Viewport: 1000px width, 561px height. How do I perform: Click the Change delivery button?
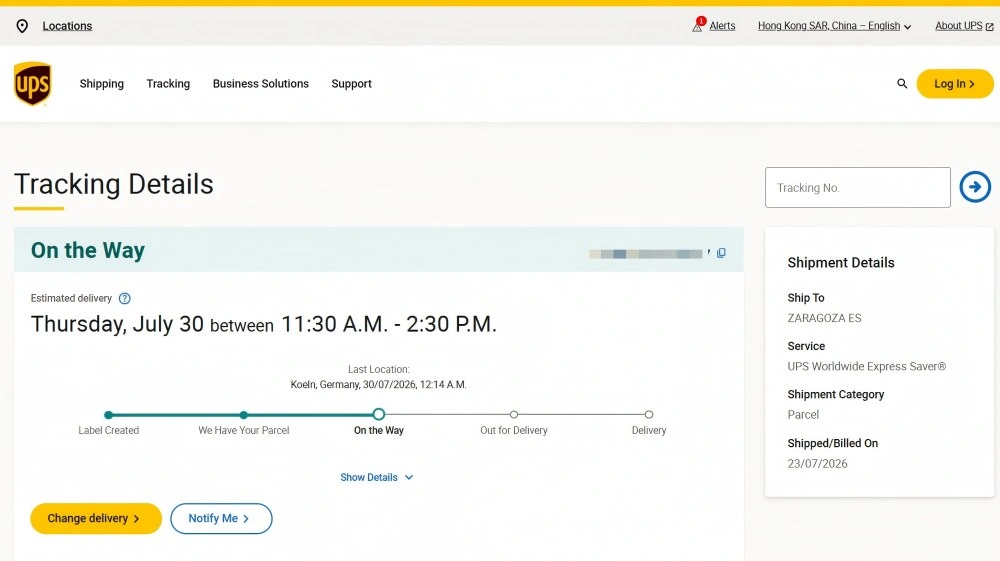pyautogui.click(x=96, y=518)
